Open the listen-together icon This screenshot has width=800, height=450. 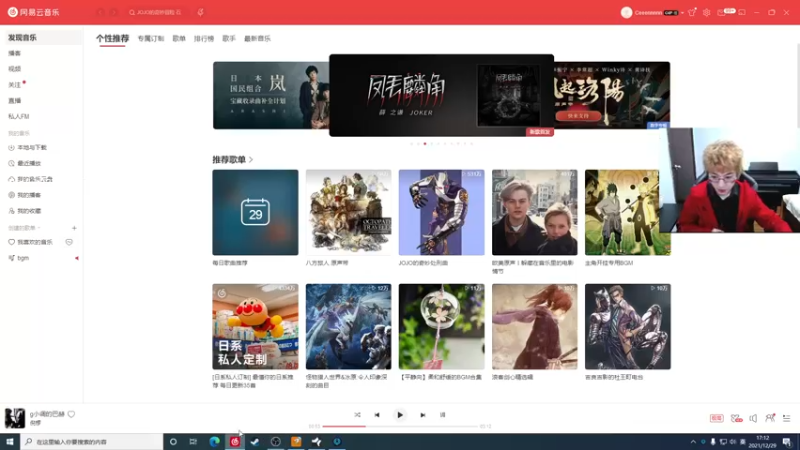(x=770, y=418)
